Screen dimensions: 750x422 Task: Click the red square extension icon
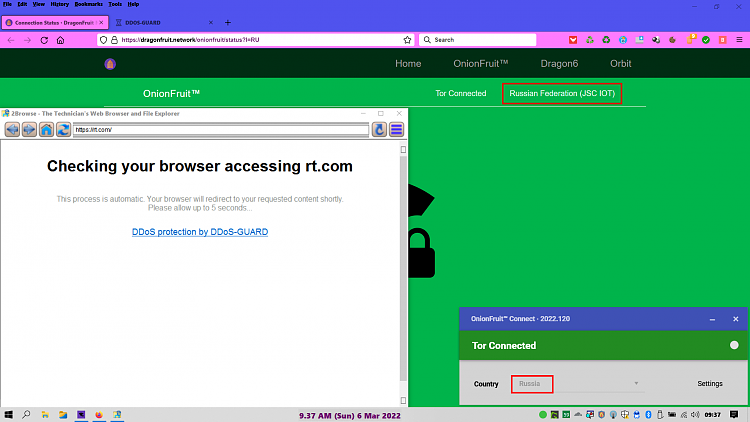[723, 40]
